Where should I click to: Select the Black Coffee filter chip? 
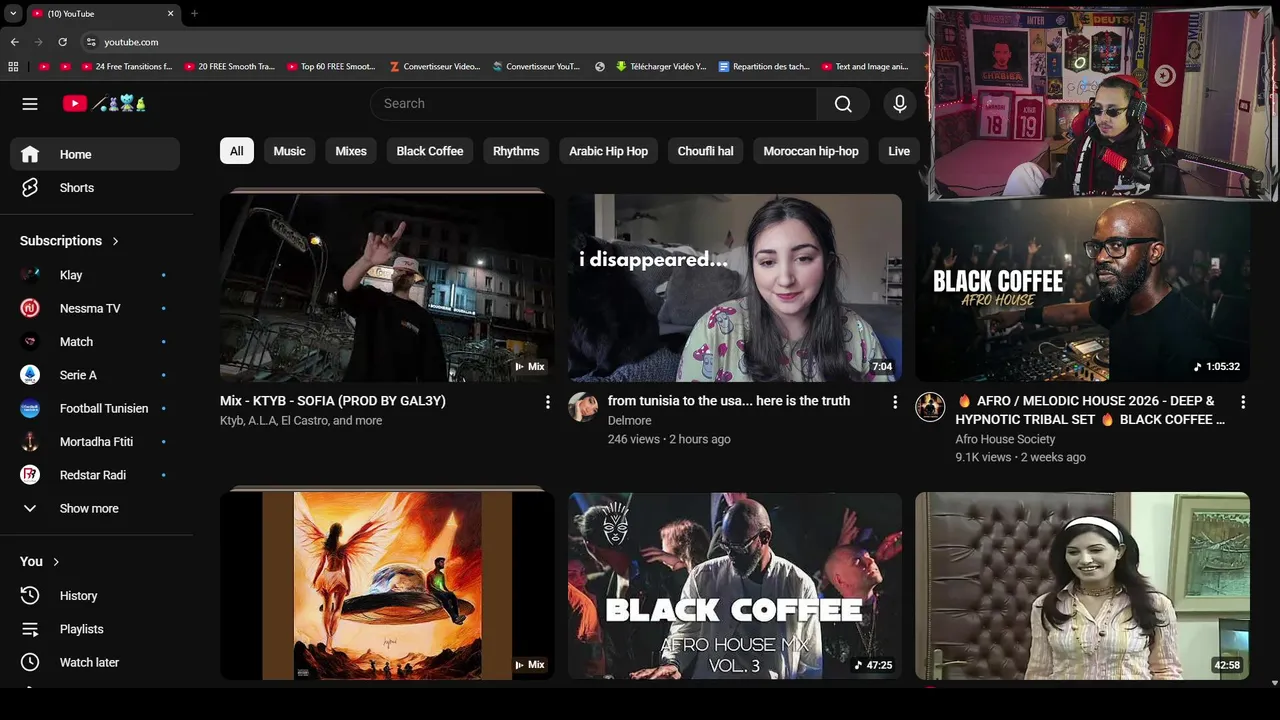(x=430, y=151)
